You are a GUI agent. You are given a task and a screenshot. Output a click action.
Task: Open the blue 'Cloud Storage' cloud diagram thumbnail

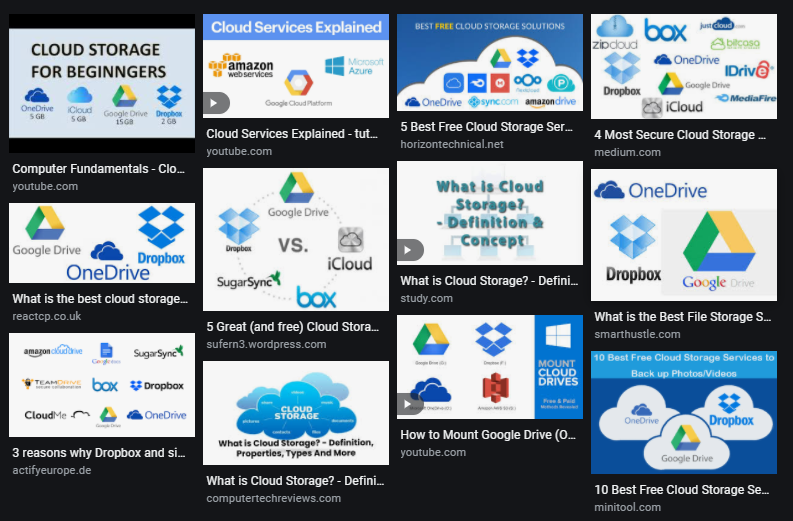point(296,413)
